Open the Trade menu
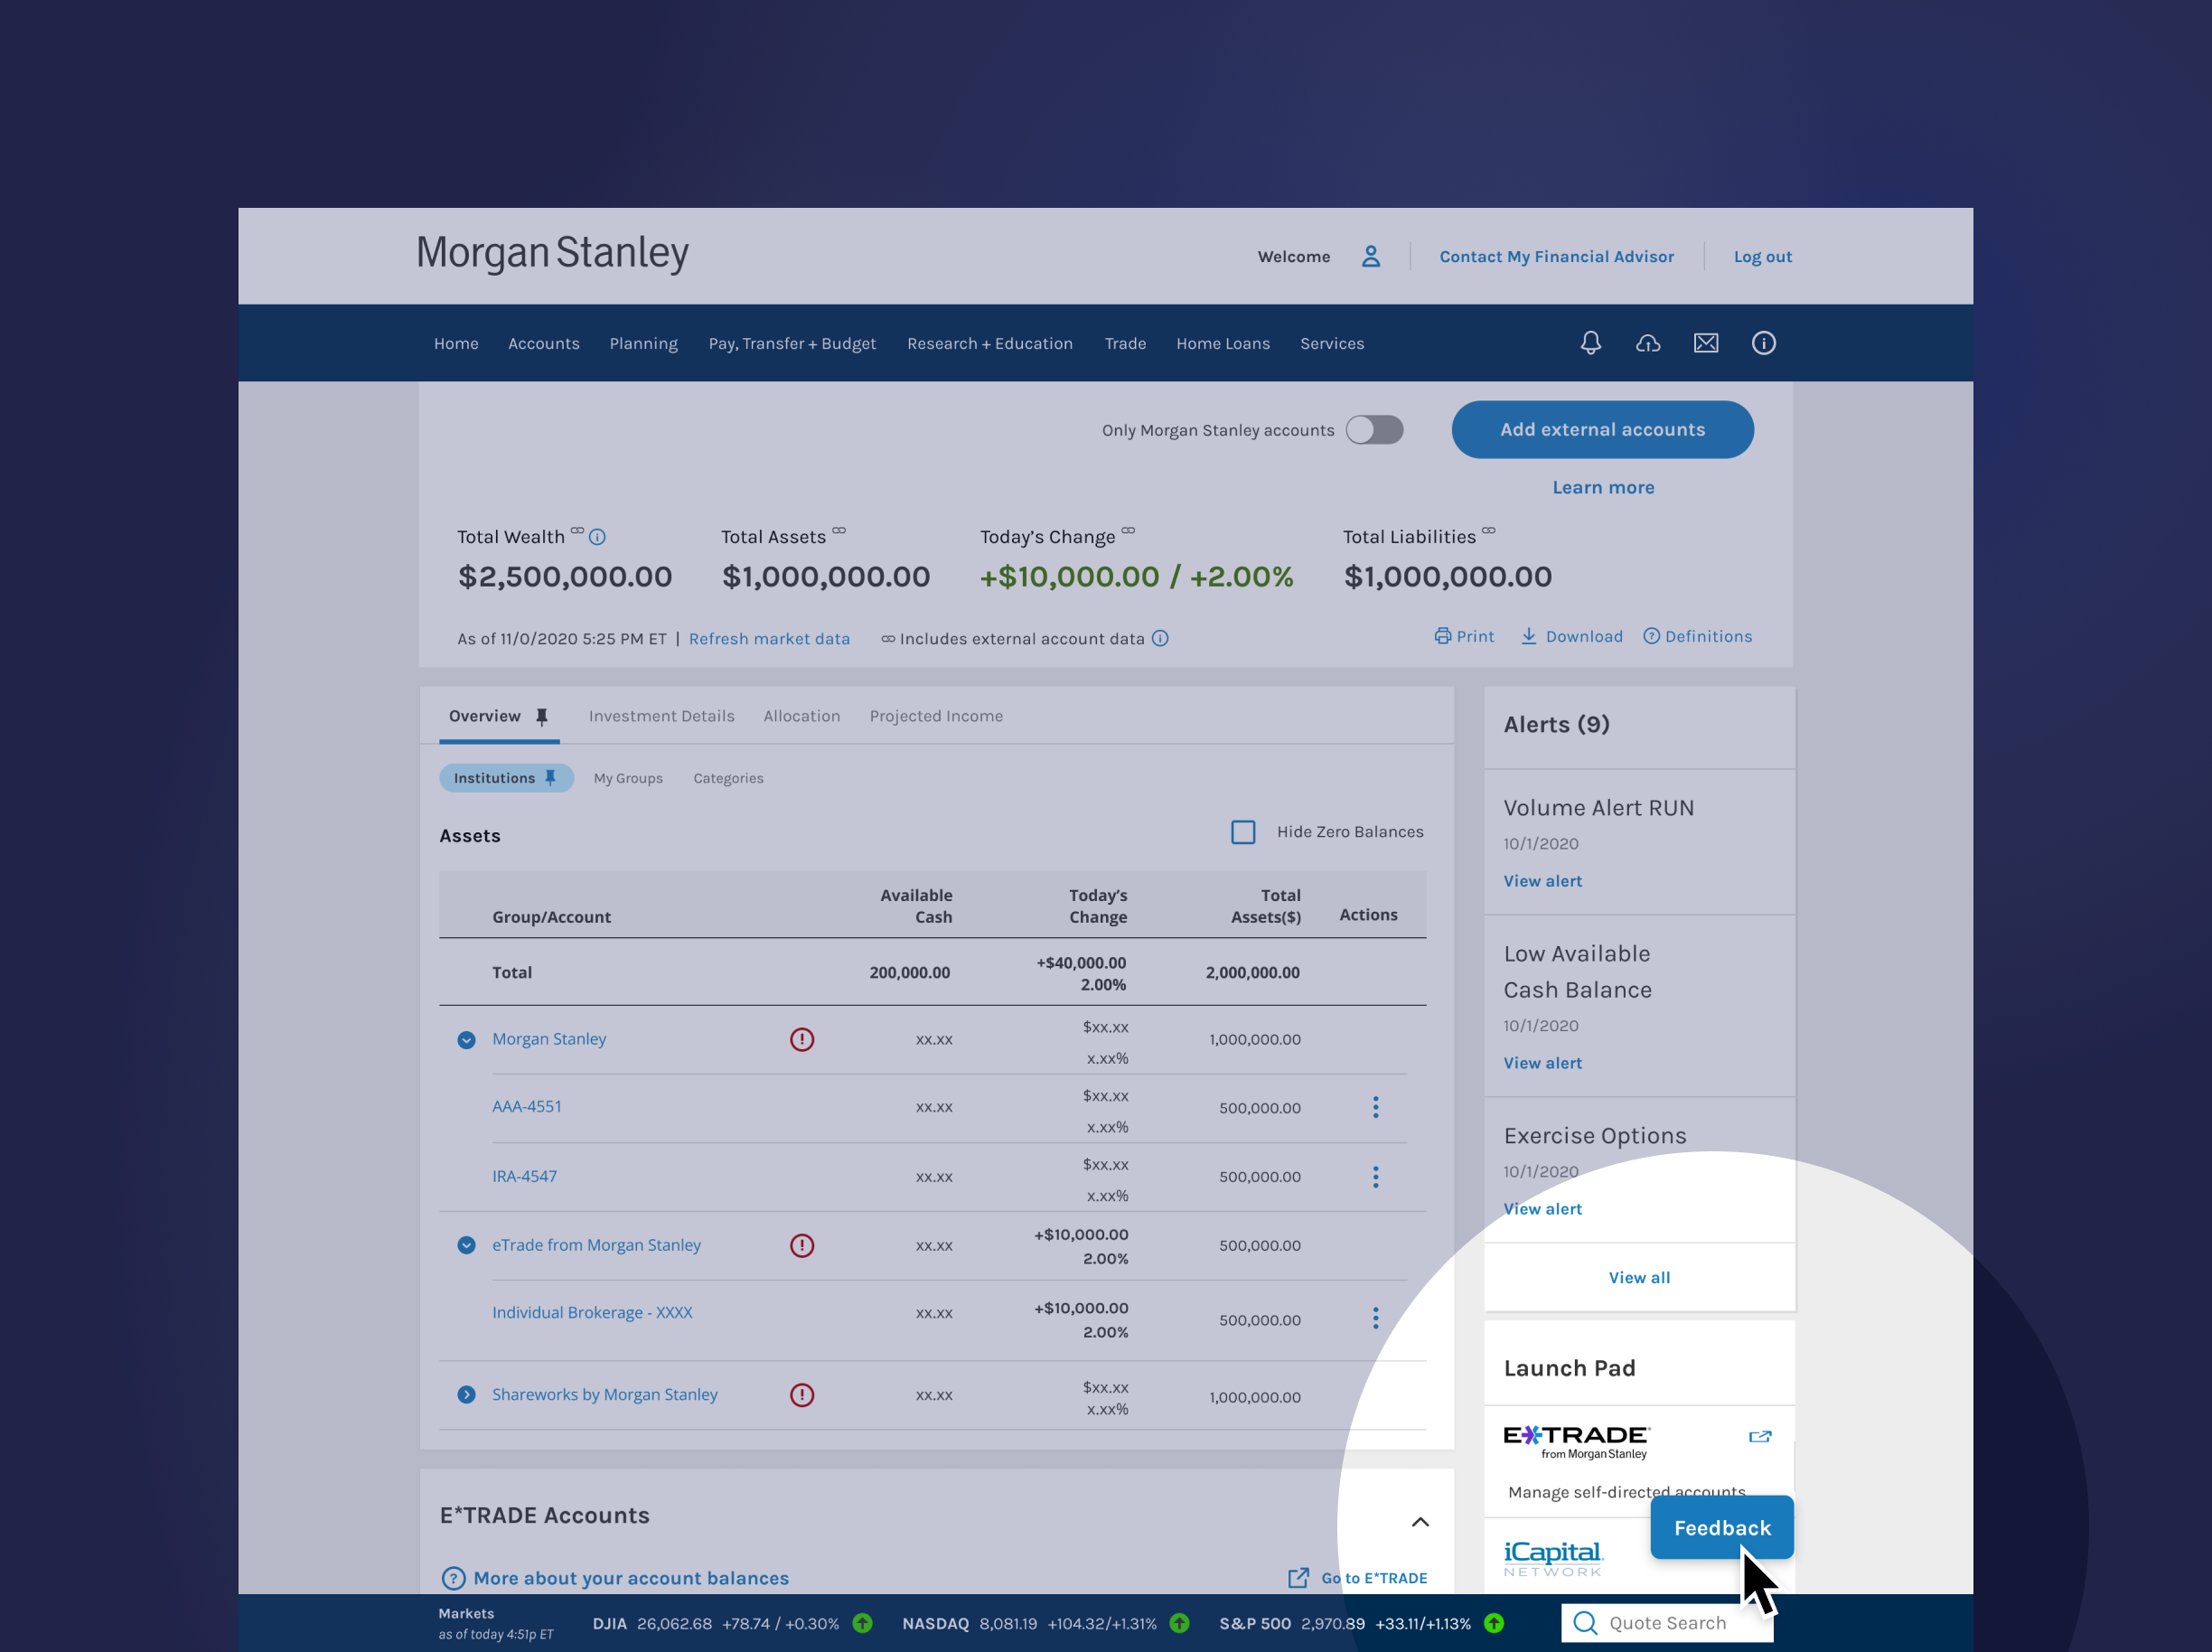The width and height of the screenshot is (2212, 1652). tap(1125, 343)
